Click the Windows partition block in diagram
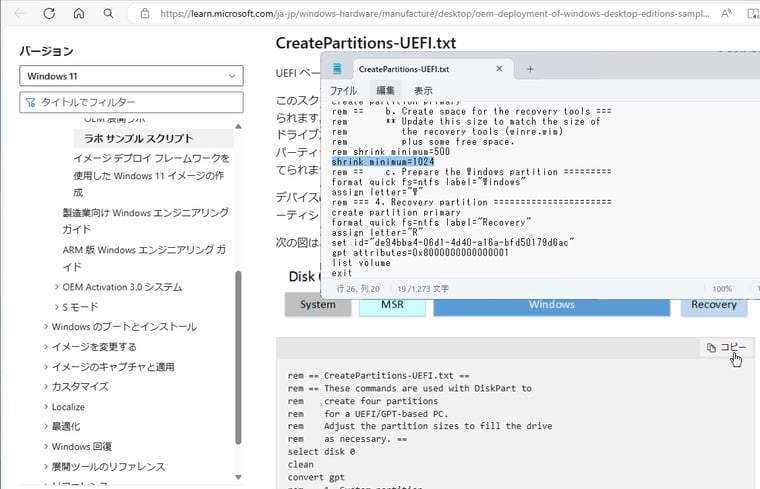This screenshot has width=760, height=489. point(552,305)
